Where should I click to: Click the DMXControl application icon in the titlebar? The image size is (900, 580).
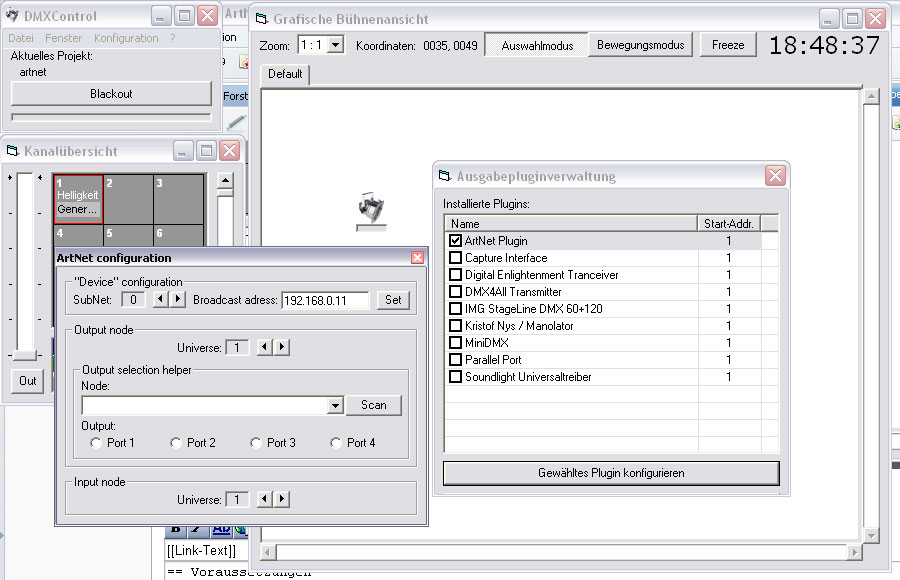tap(12, 15)
